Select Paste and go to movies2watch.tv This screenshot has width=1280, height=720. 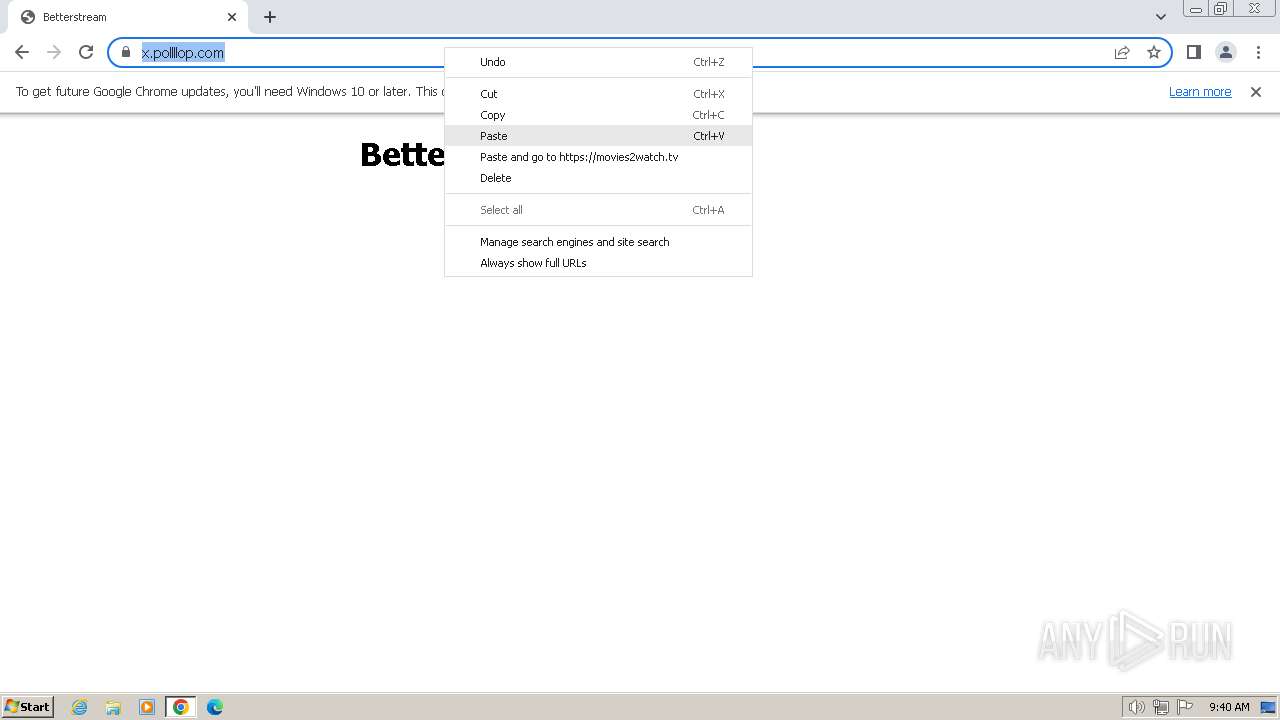(x=598, y=157)
